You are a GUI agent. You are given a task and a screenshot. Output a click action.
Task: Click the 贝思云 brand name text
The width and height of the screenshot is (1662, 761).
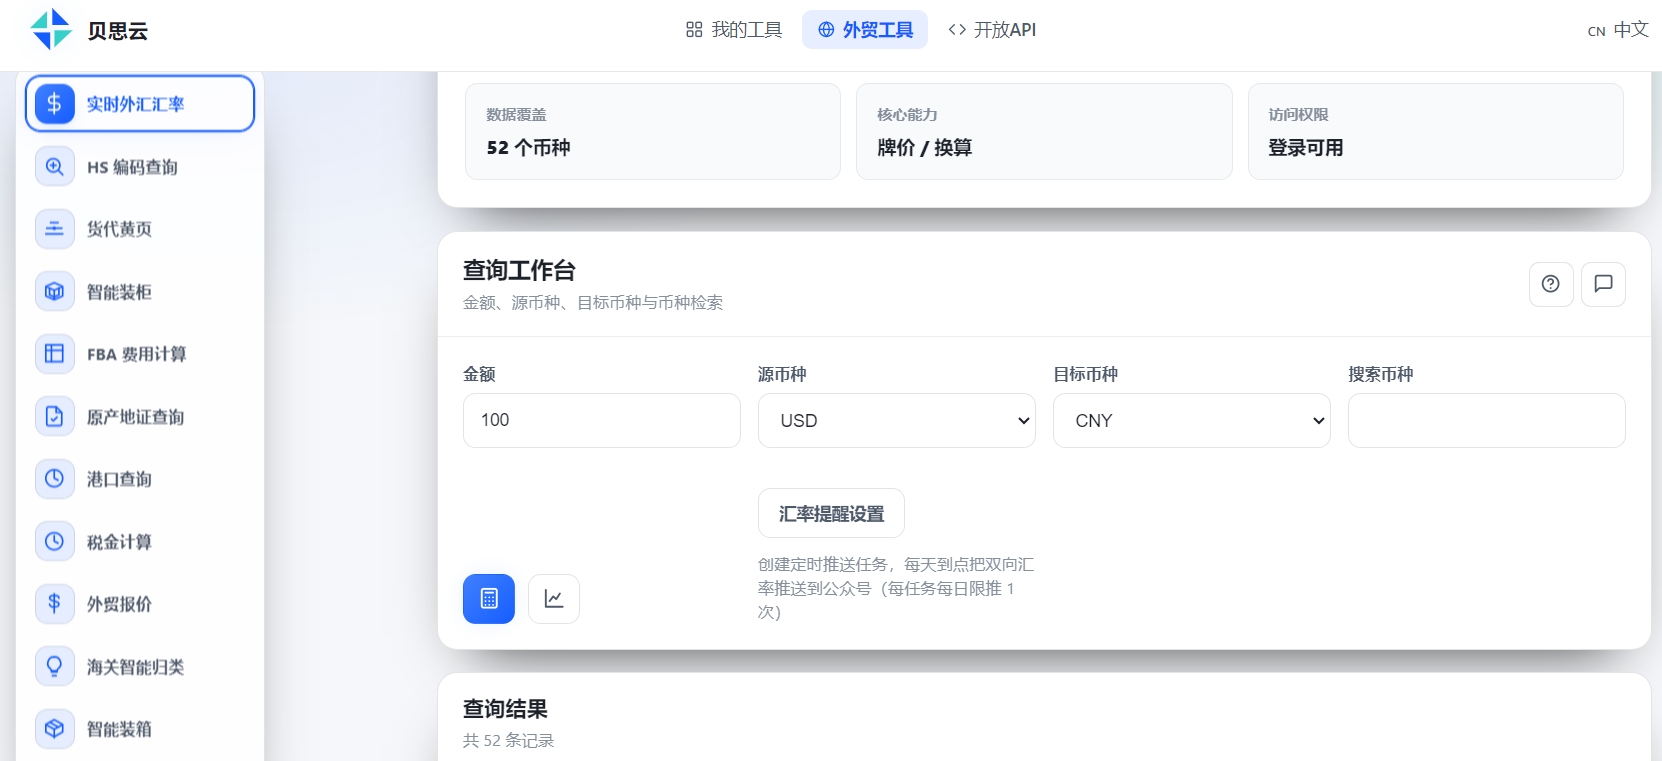[118, 31]
